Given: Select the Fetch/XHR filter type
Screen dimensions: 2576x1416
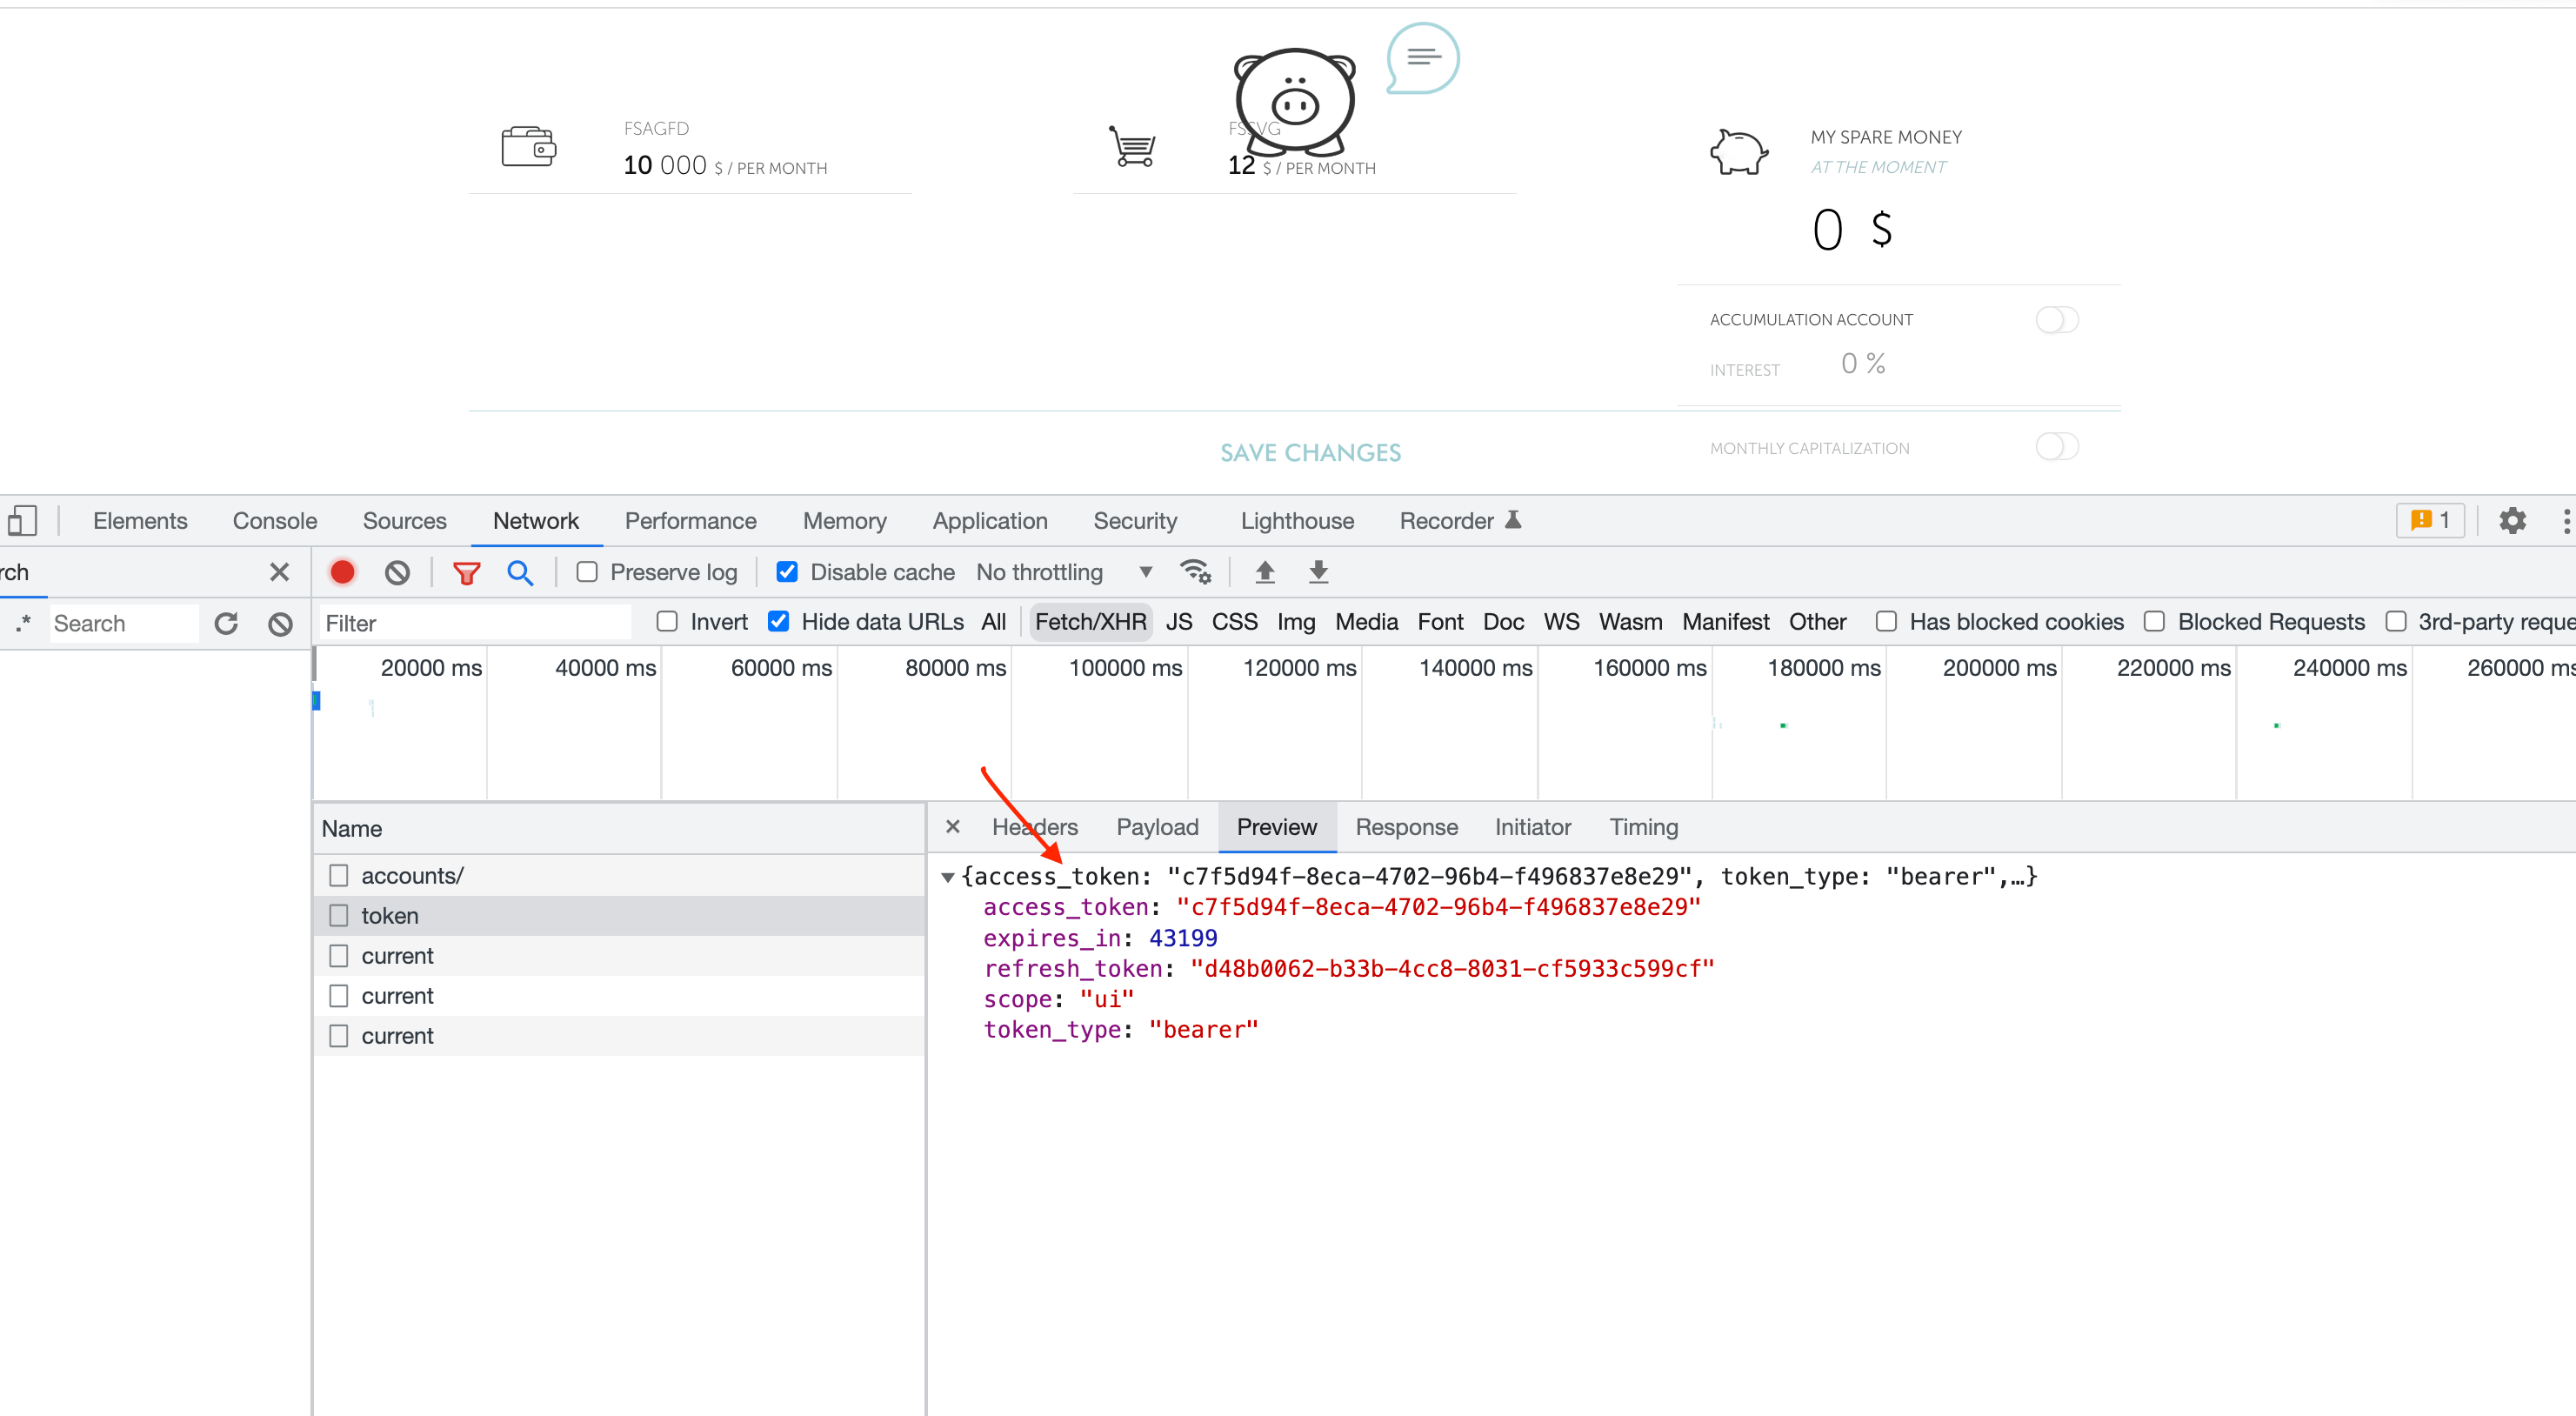Looking at the screenshot, I should (1090, 622).
